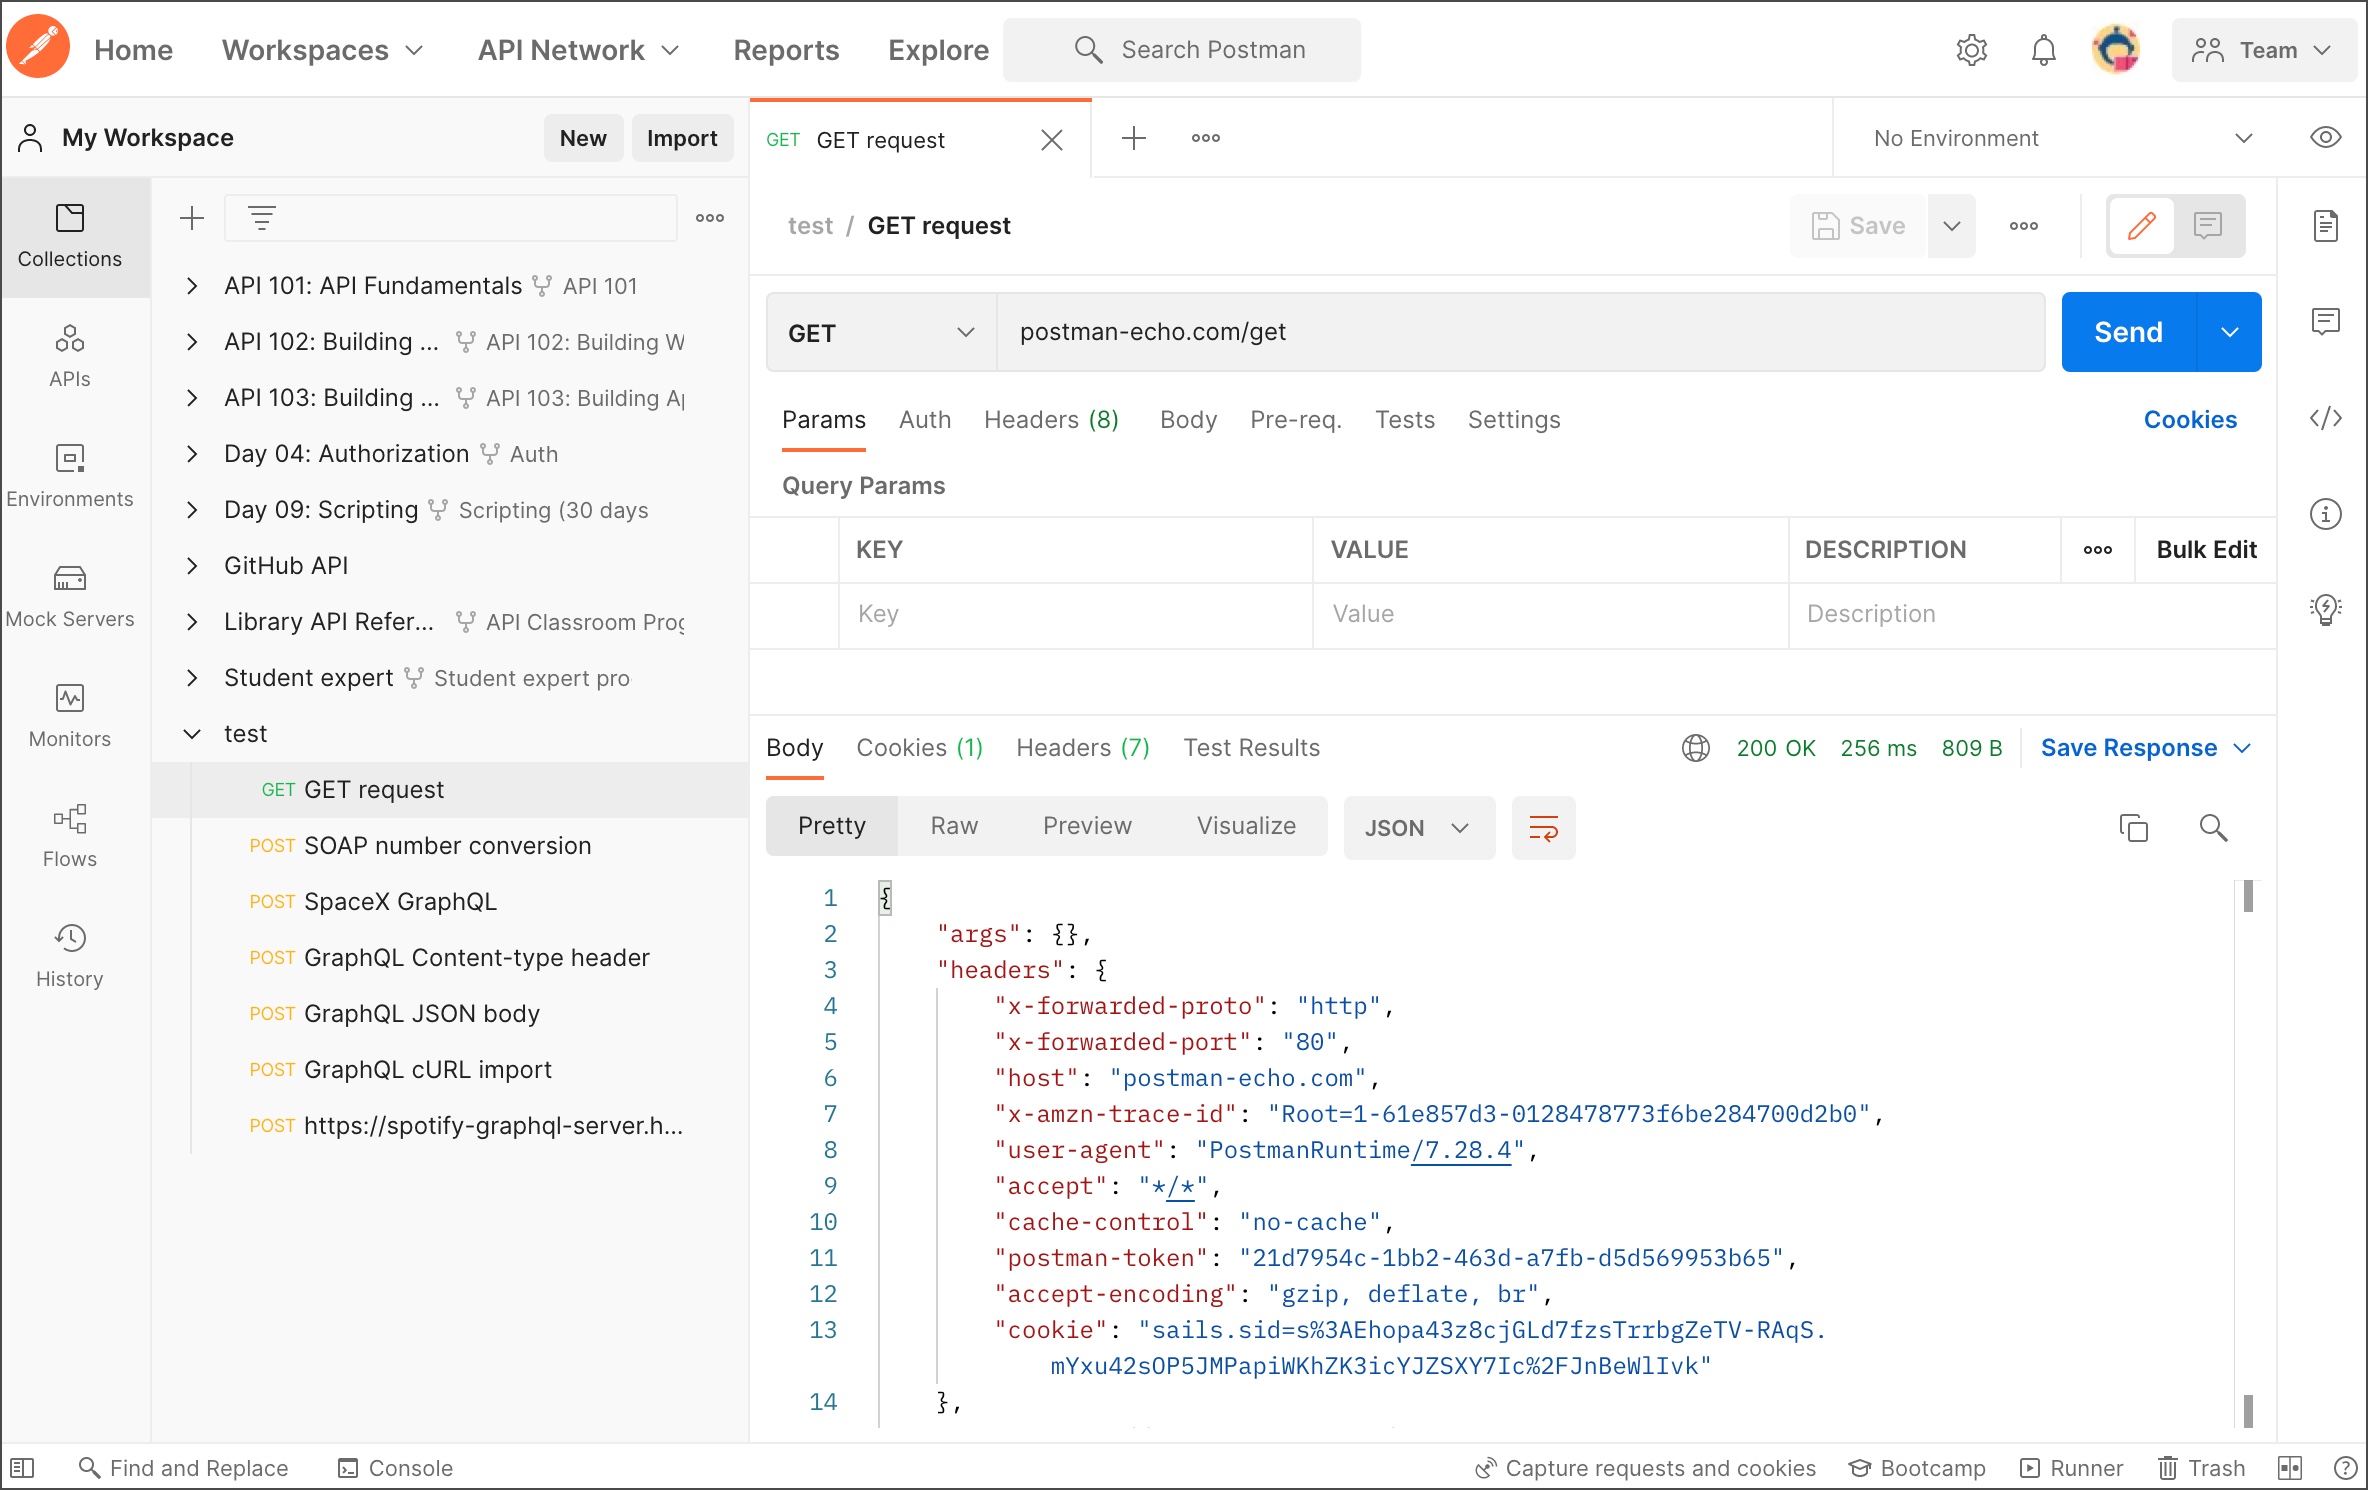The width and height of the screenshot is (2368, 1490).
Task: Switch to the Test Results tab in response
Action: point(1251,747)
